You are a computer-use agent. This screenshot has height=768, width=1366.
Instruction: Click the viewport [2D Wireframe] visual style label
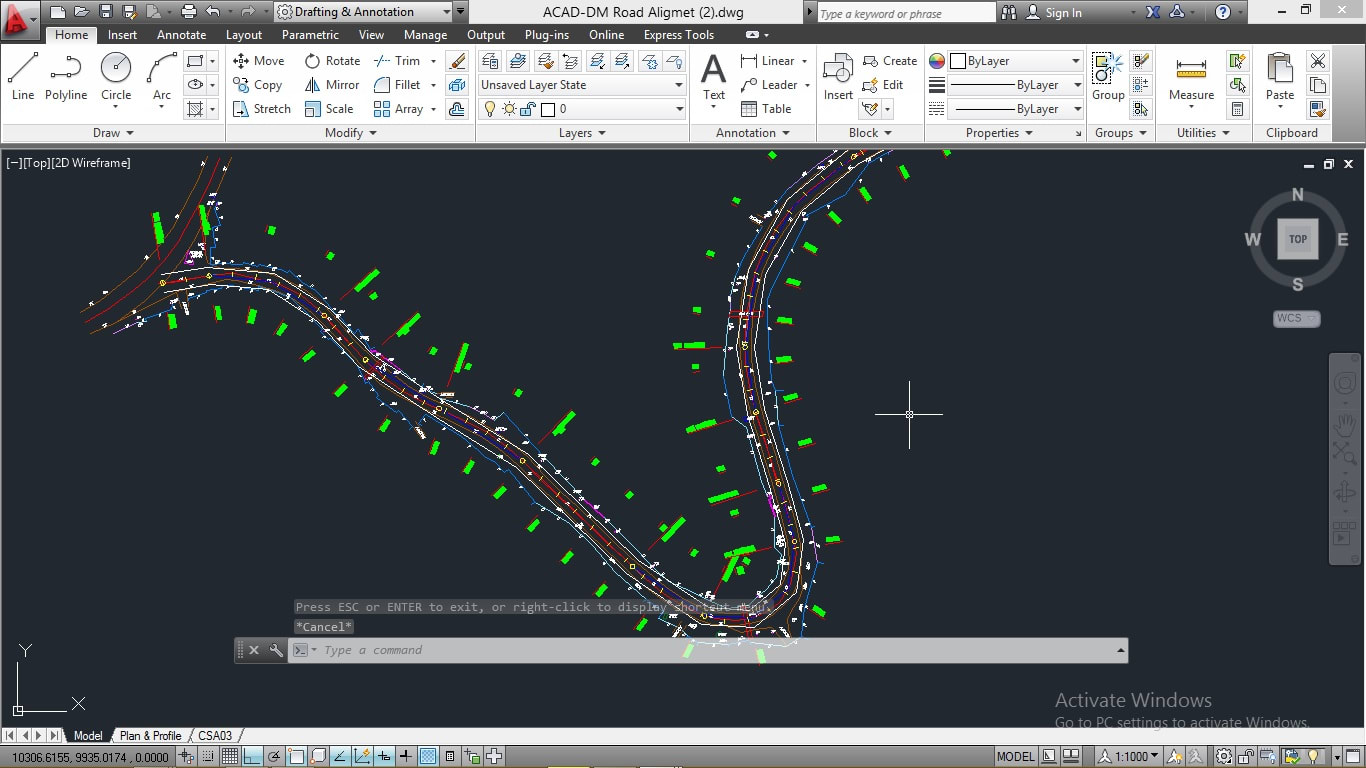click(91, 163)
